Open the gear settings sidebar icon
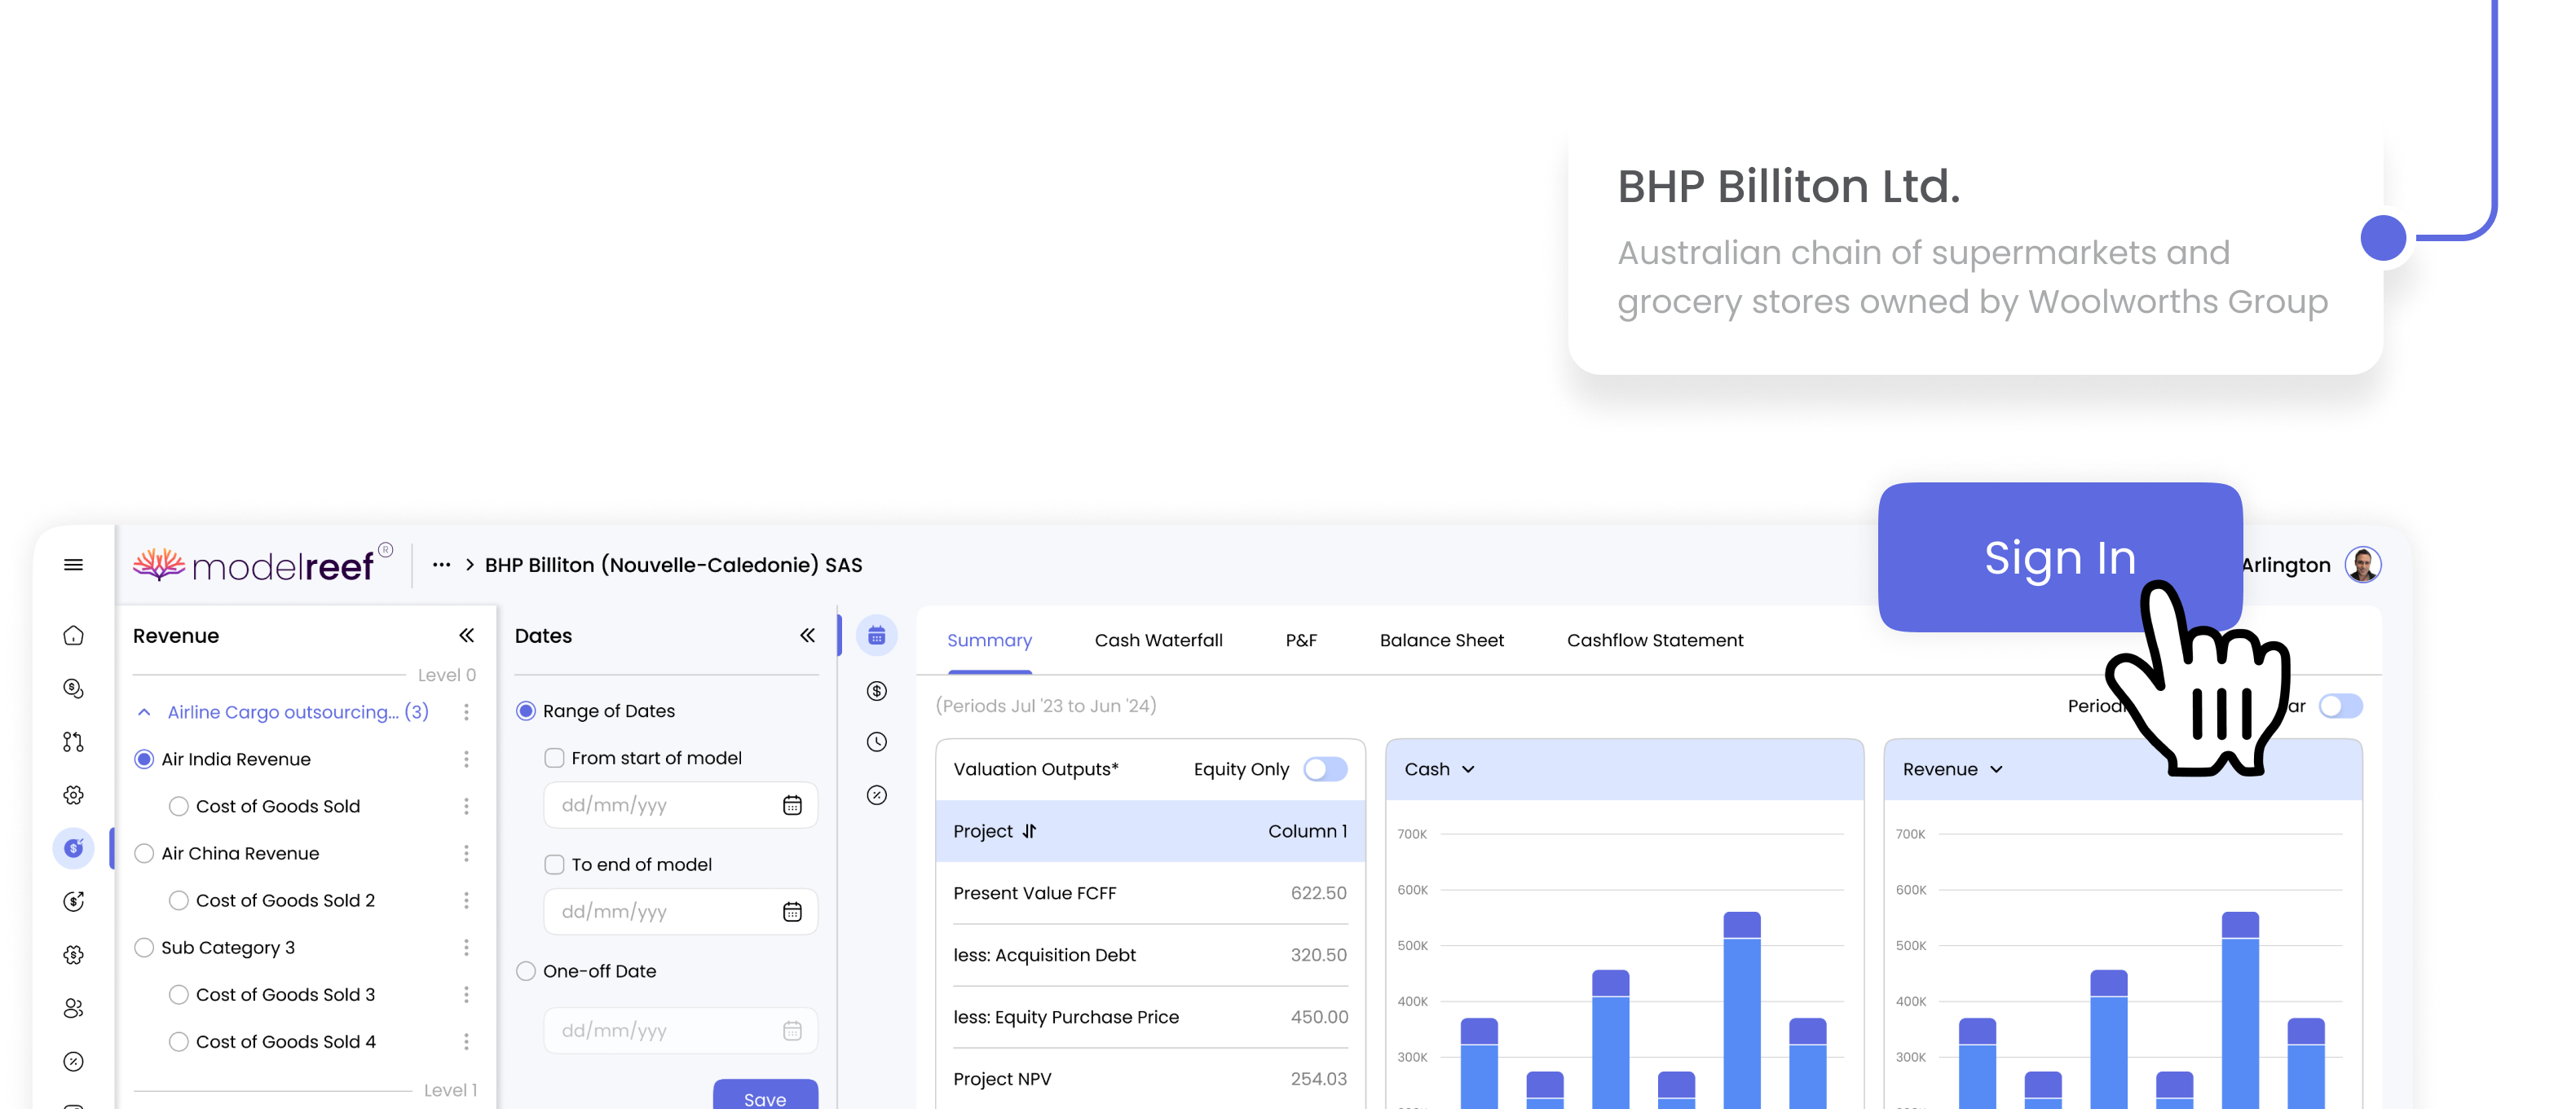Screen dimensions: 2576x1109 [x=73, y=795]
